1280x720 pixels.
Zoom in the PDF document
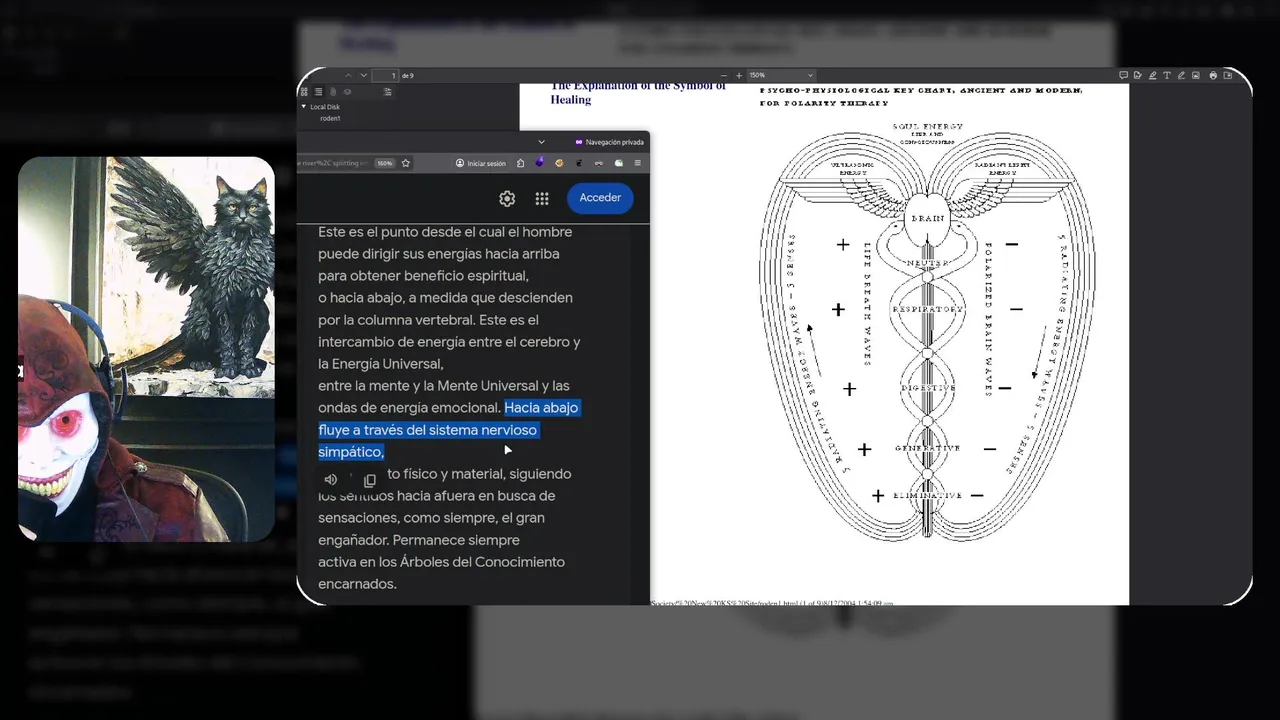pyautogui.click(x=739, y=76)
